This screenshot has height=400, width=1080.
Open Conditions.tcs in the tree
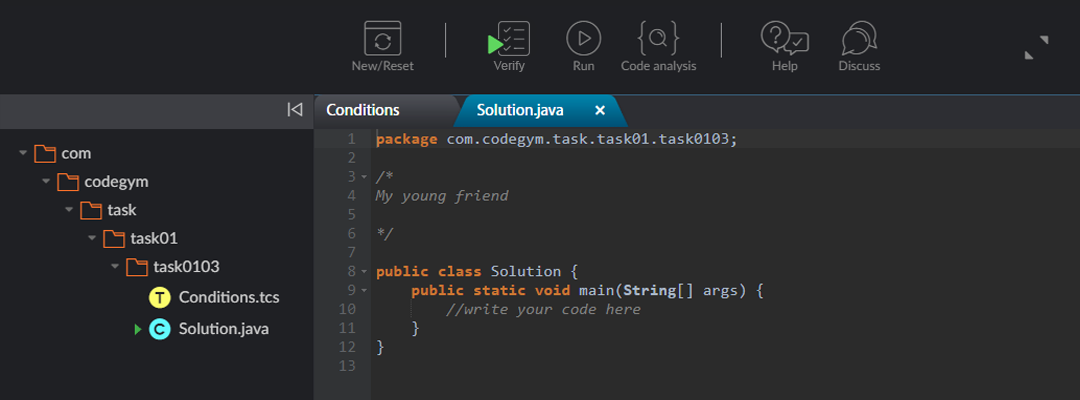(x=229, y=297)
